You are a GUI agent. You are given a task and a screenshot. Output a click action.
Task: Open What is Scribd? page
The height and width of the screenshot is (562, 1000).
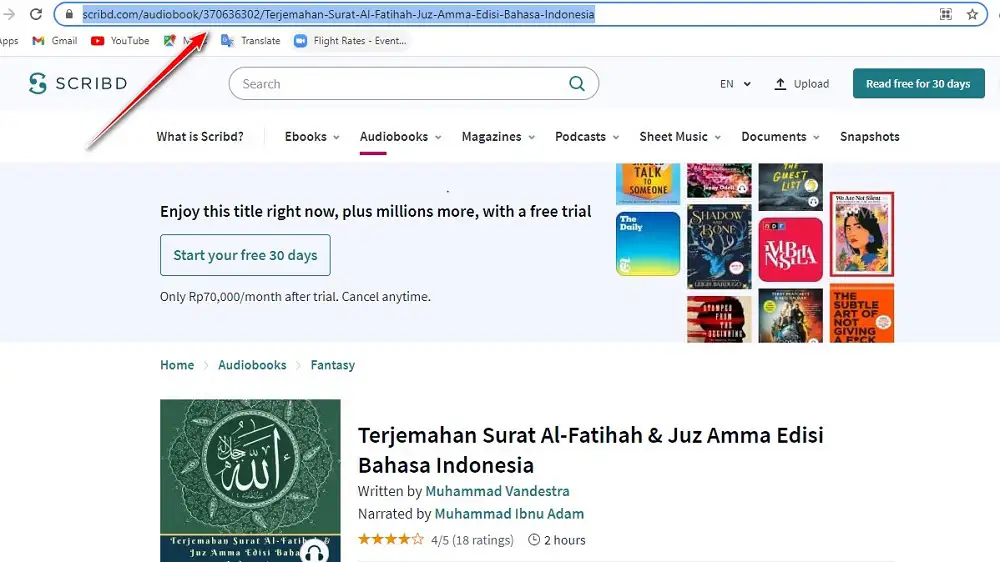[200, 137]
